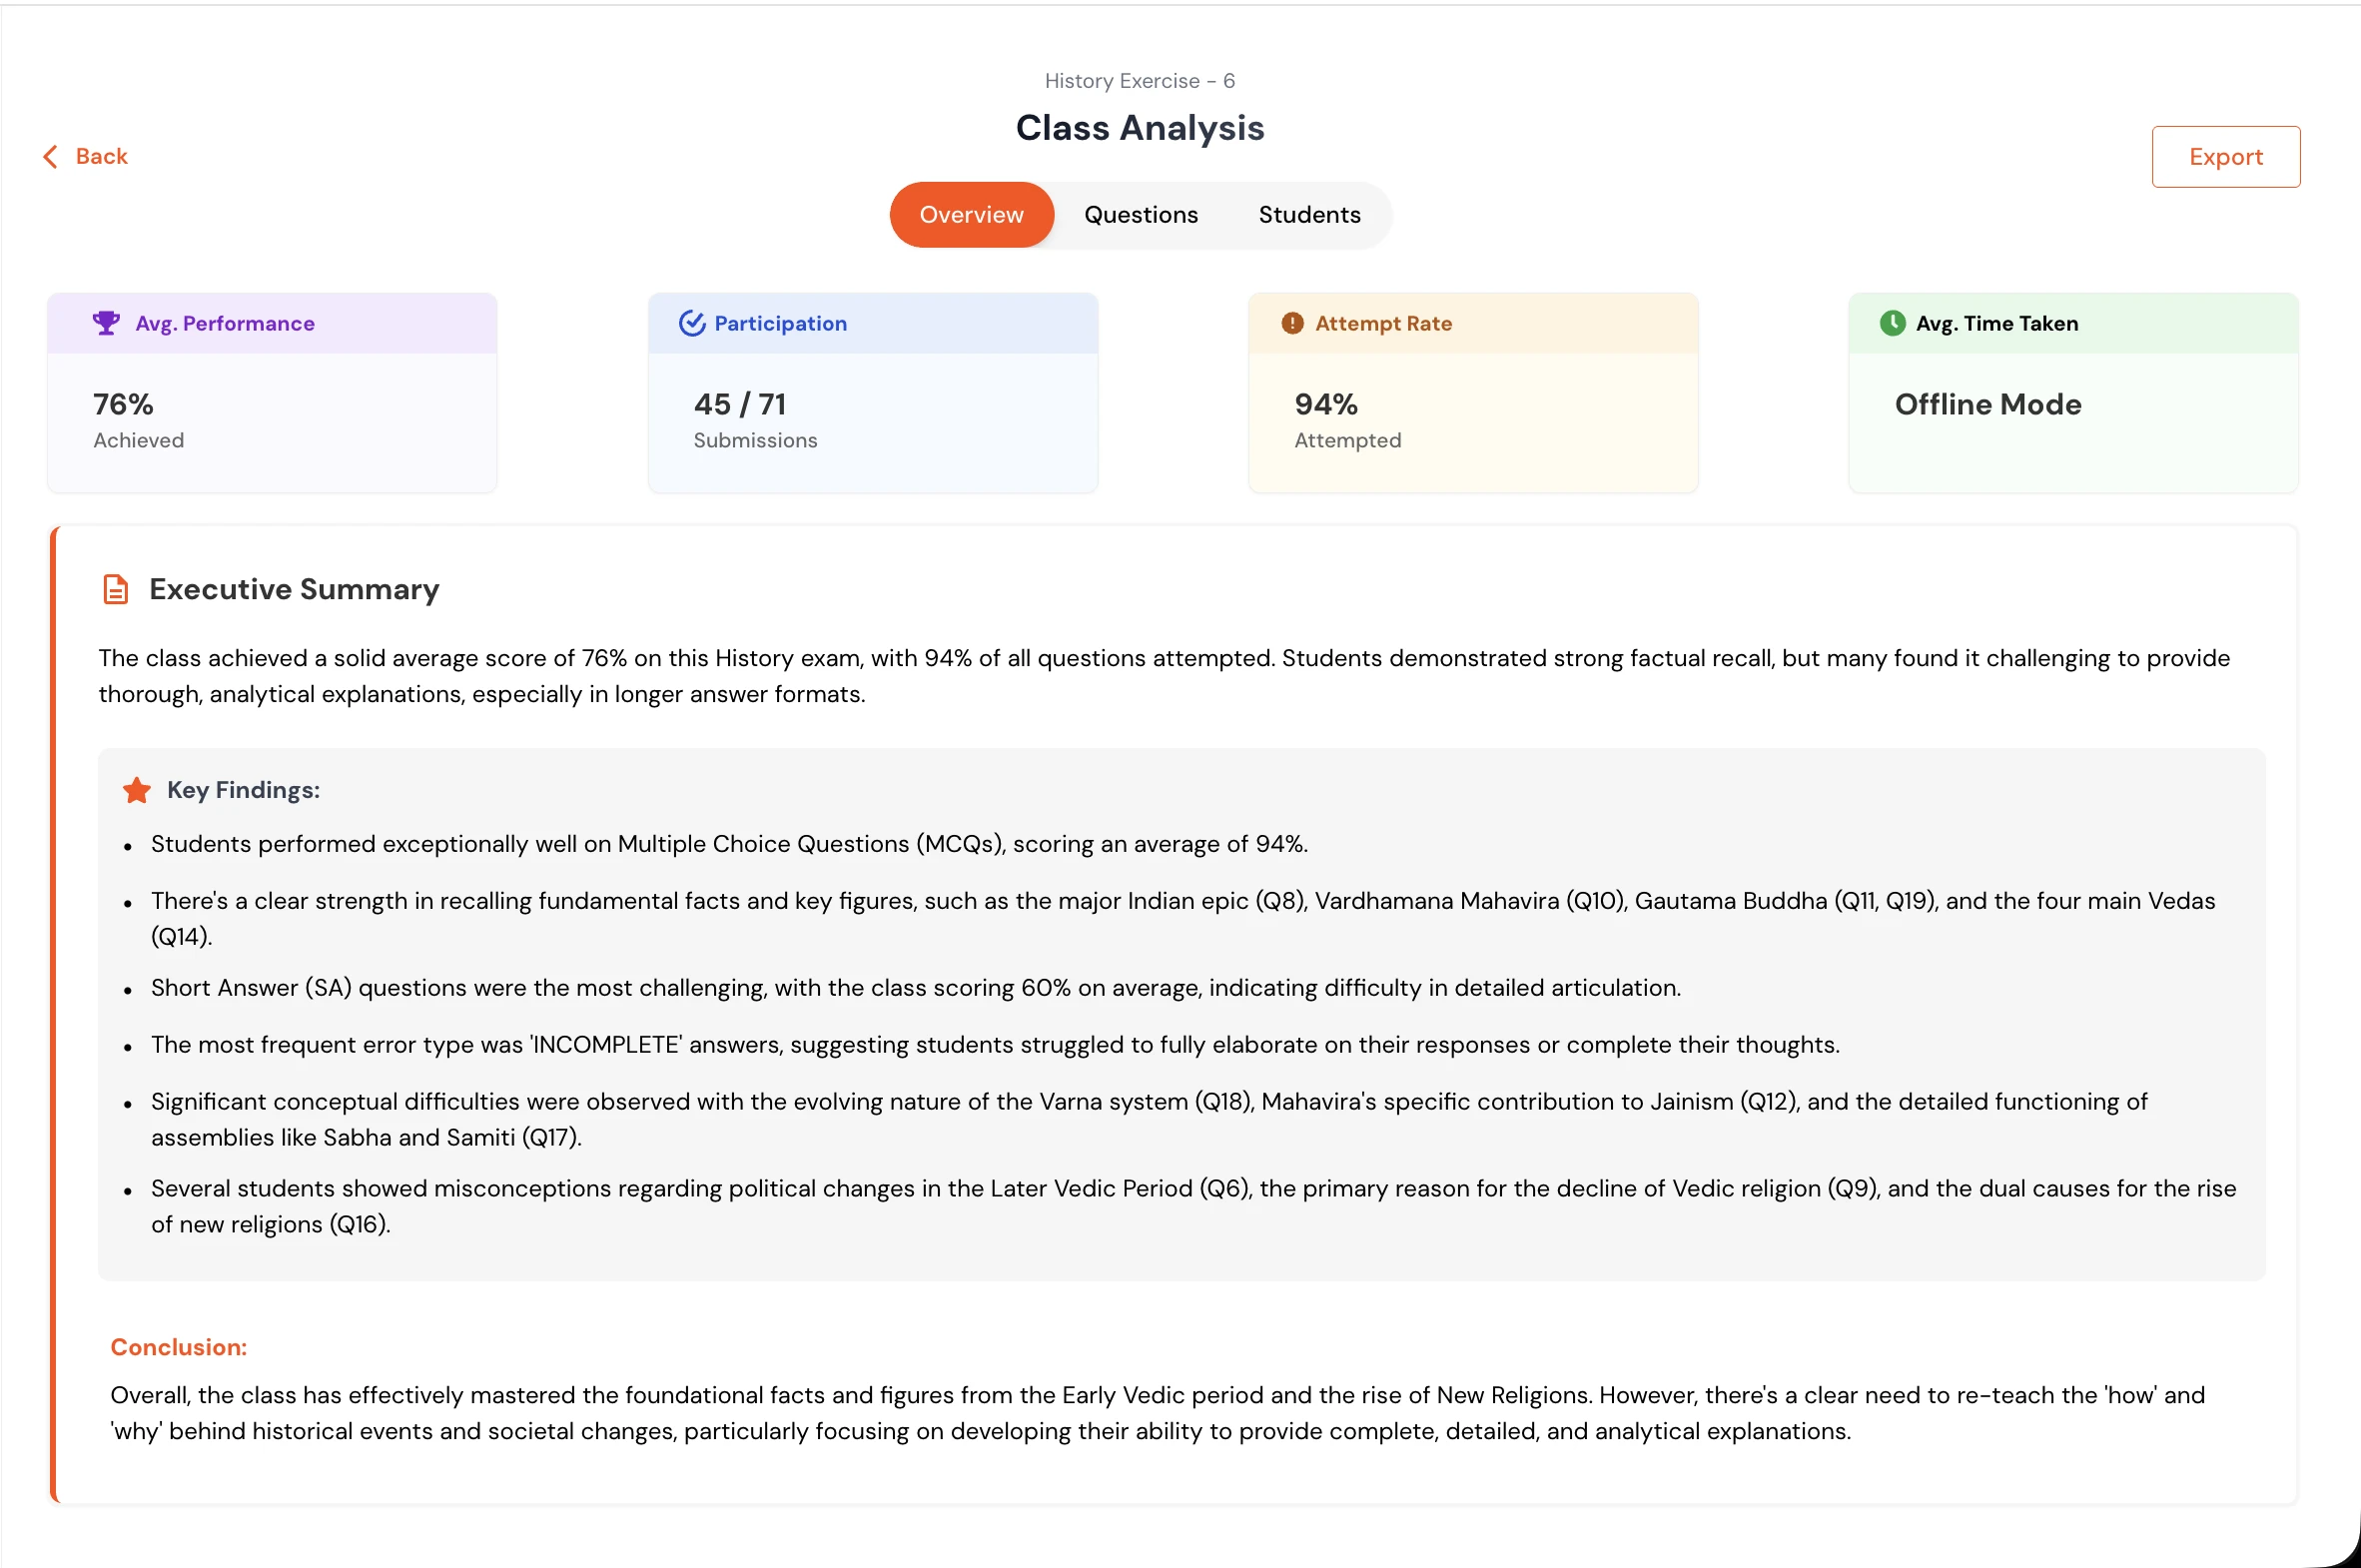Image resolution: width=2361 pixels, height=1568 pixels.
Task: Click the Participation checkmark badge icon
Action: pyautogui.click(x=692, y=323)
